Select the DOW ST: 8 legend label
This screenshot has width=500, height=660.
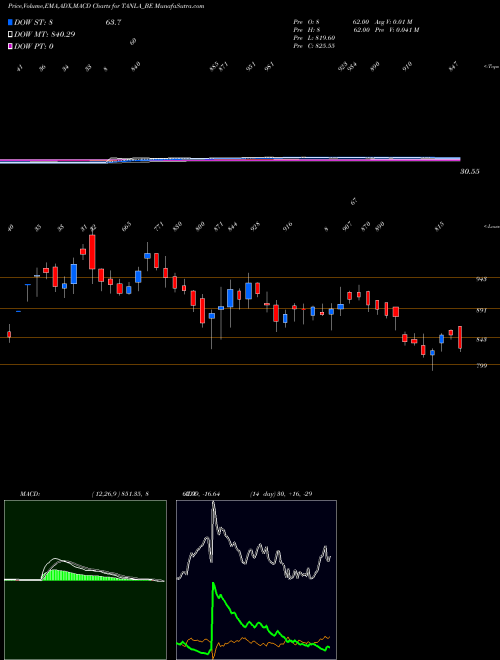coord(33,23)
